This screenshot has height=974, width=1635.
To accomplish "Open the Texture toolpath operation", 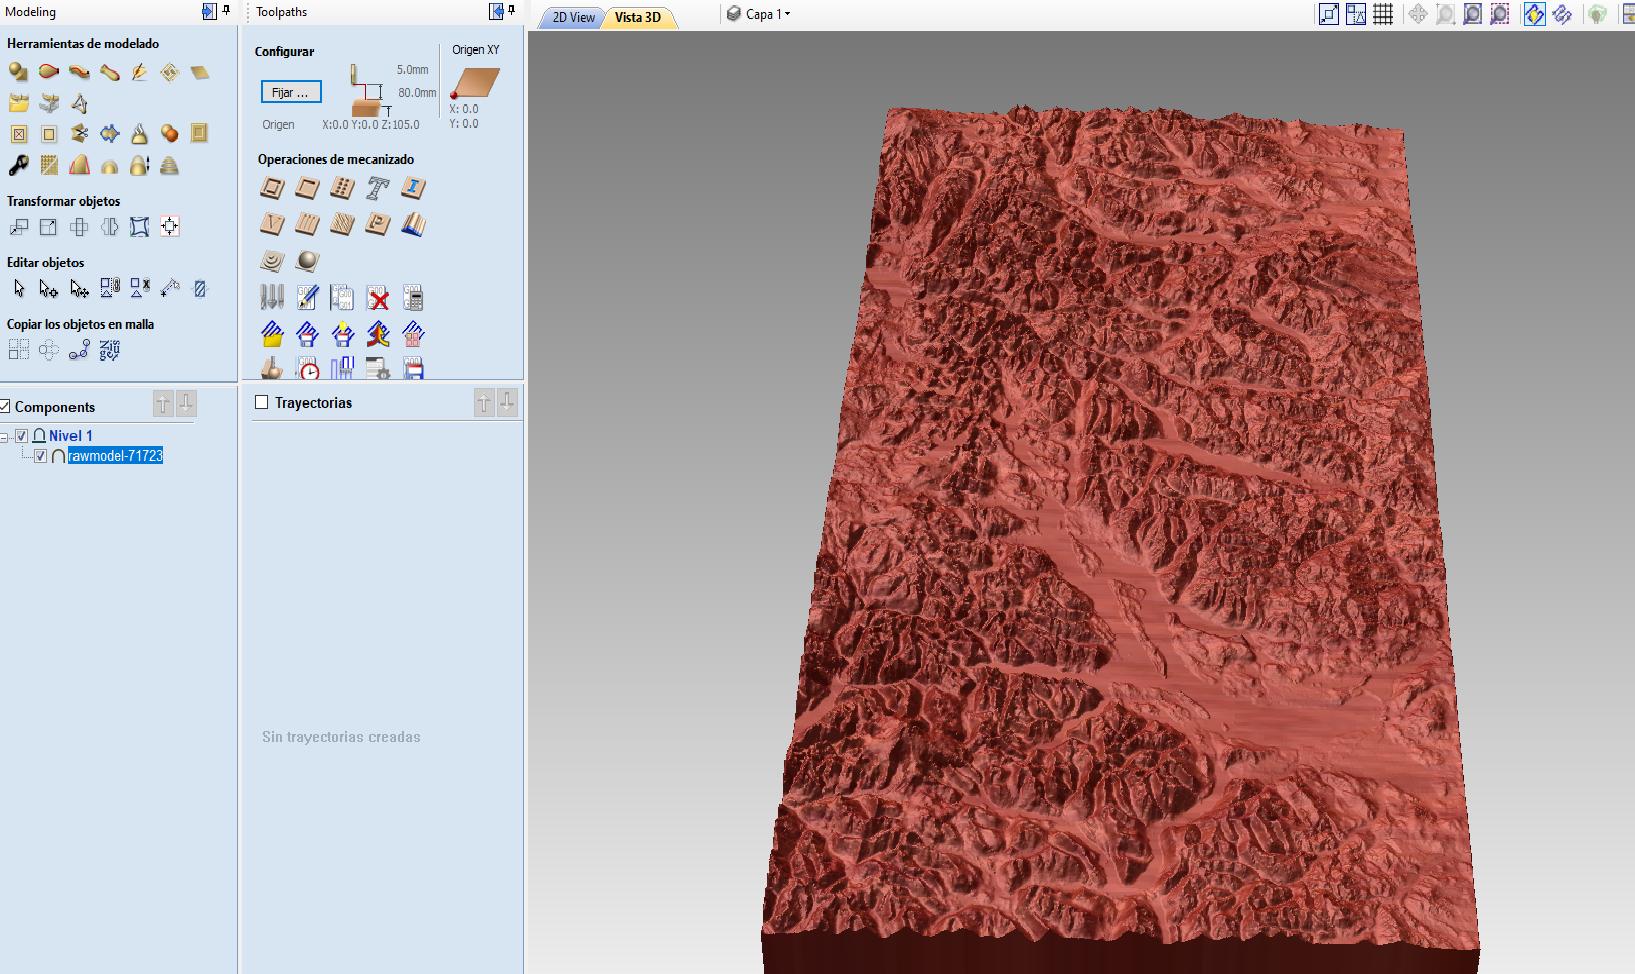I will pyautogui.click(x=342, y=224).
